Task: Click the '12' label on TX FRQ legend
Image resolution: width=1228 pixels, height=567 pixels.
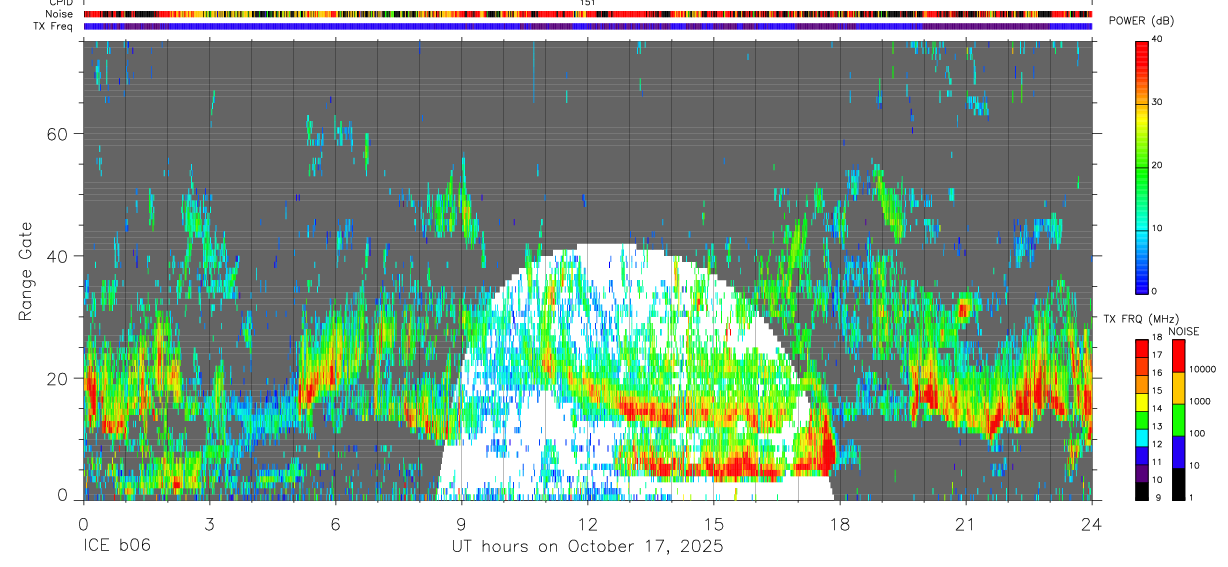Action: pos(1158,444)
